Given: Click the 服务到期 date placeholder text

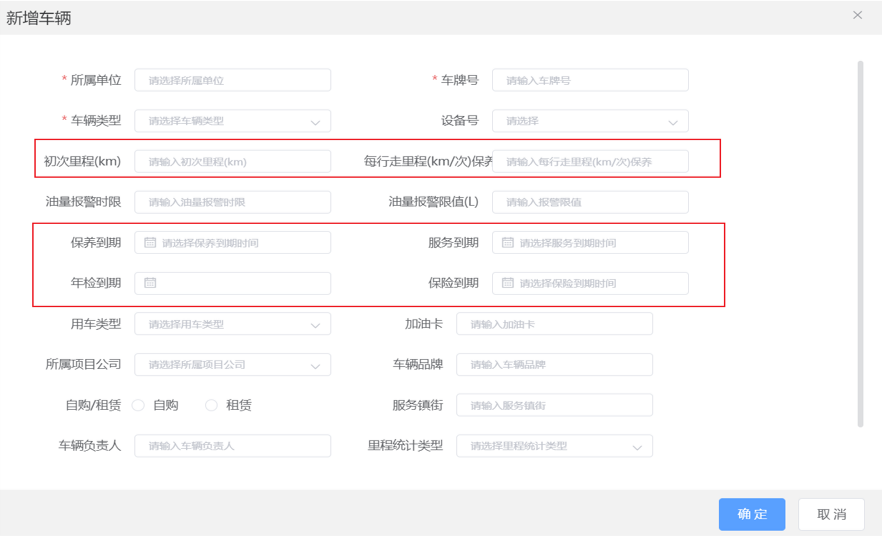Looking at the screenshot, I should (568, 243).
